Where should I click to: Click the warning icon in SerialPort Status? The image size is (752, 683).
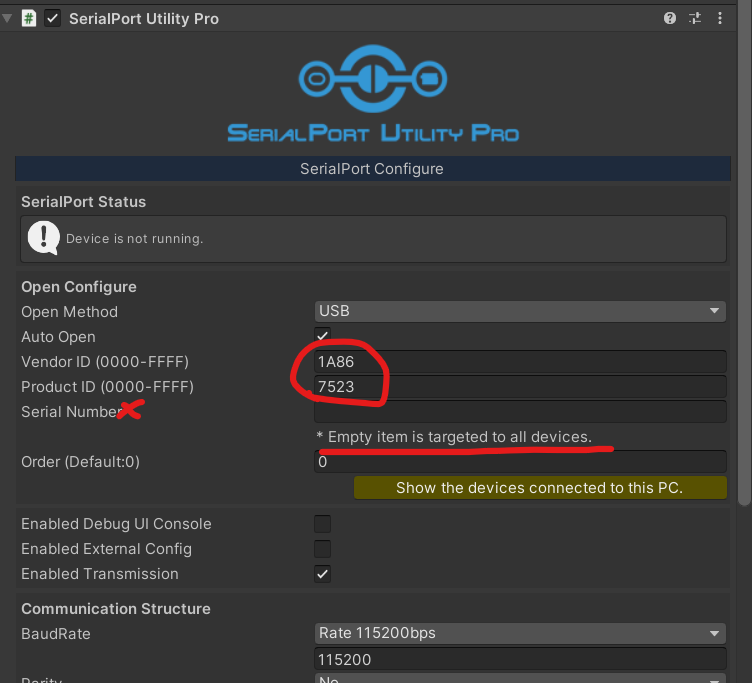[43, 238]
